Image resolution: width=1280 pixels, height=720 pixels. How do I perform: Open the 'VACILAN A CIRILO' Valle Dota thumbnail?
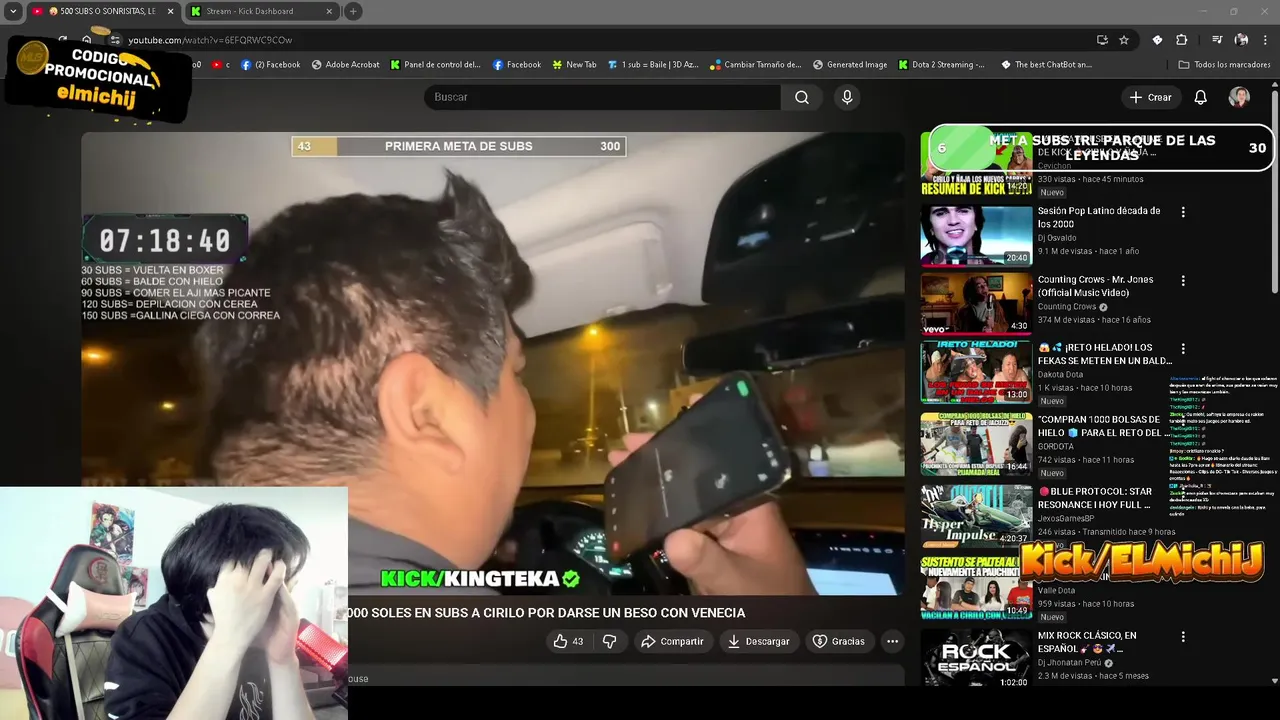[976, 588]
